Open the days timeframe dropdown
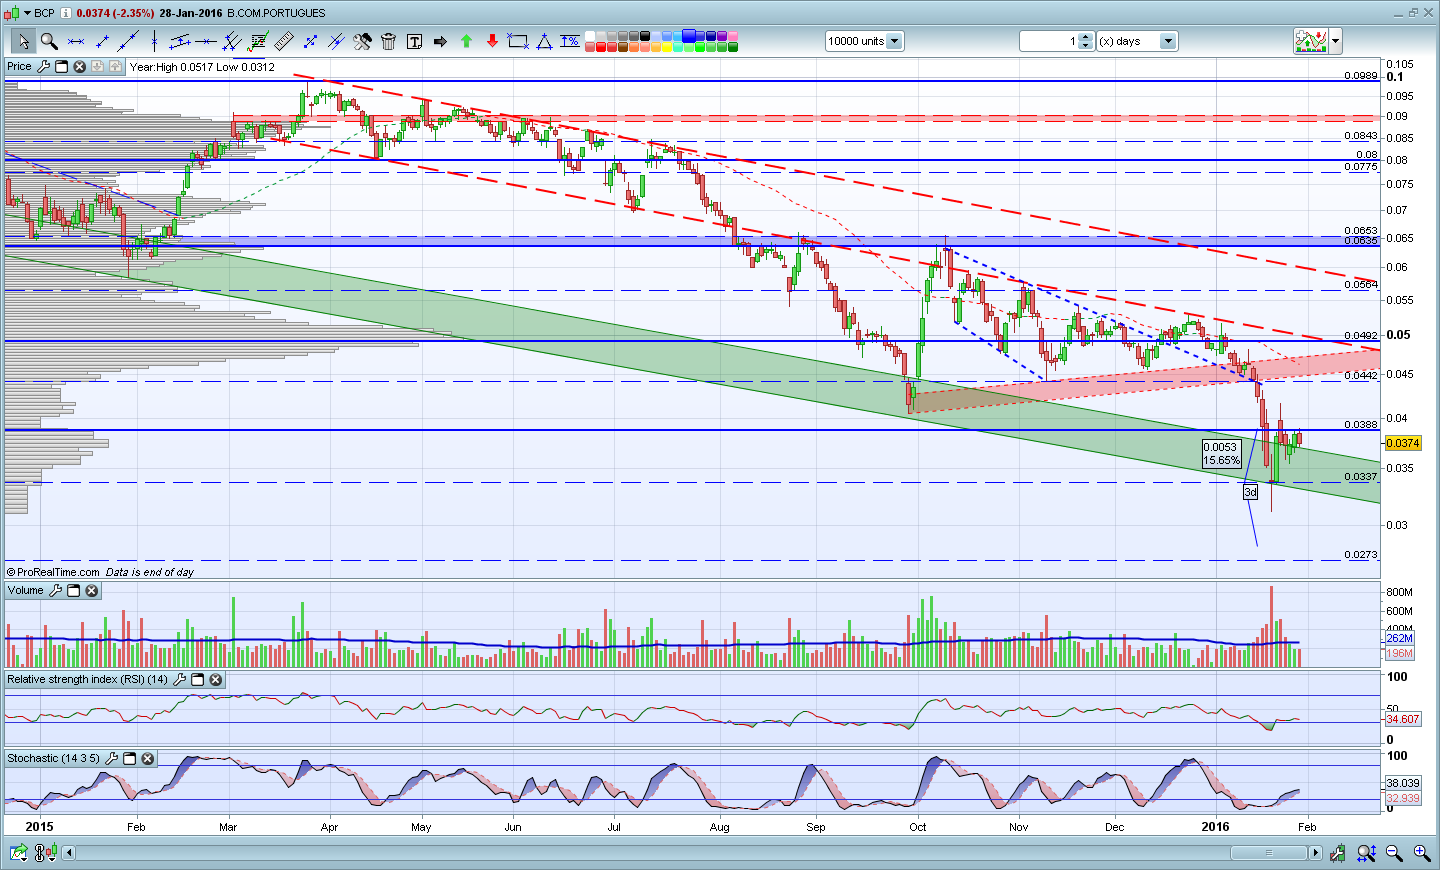The height and width of the screenshot is (870, 1440). tap(1168, 41)
